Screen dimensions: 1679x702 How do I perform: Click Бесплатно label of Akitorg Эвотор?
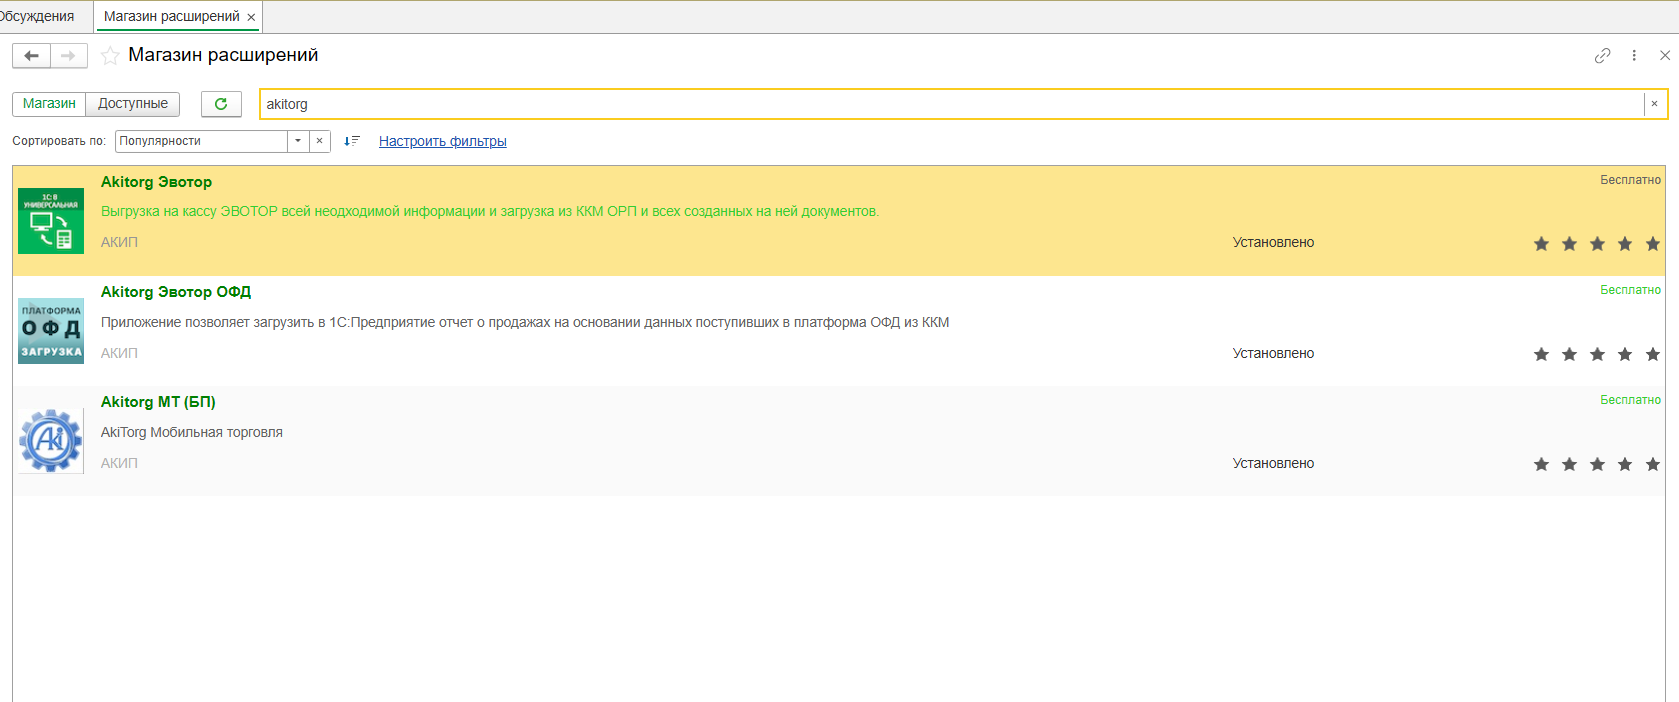coord(1630,180)
